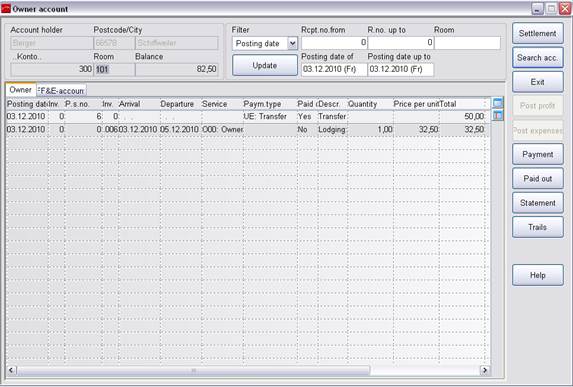
Task: Click the Search acc. button
Action: click(538, 58)
